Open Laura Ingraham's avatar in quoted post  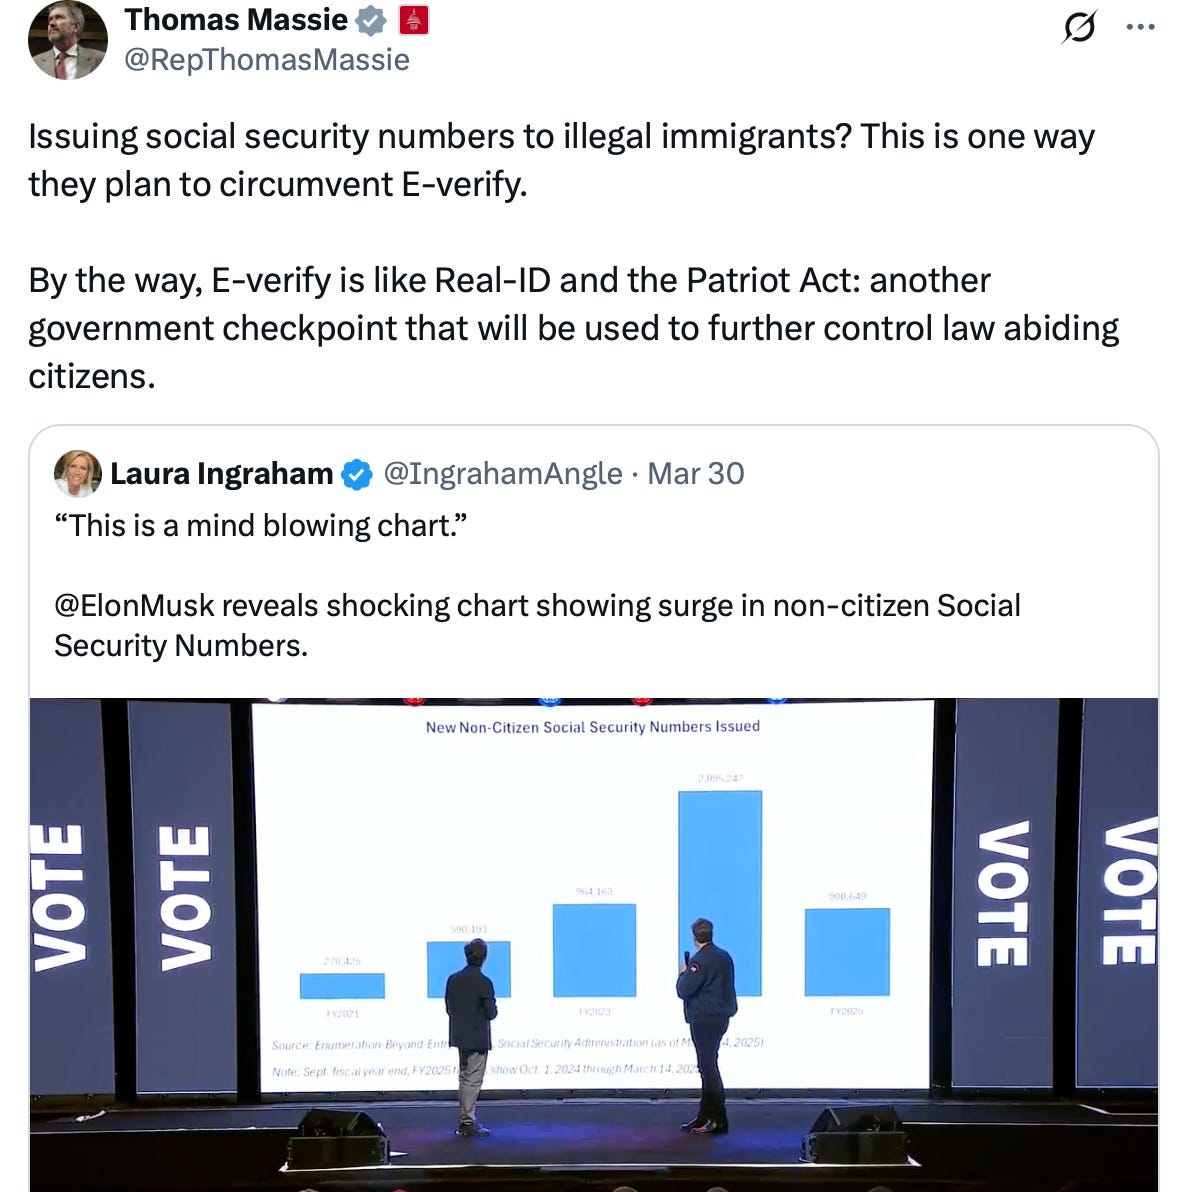pos(78,474)
